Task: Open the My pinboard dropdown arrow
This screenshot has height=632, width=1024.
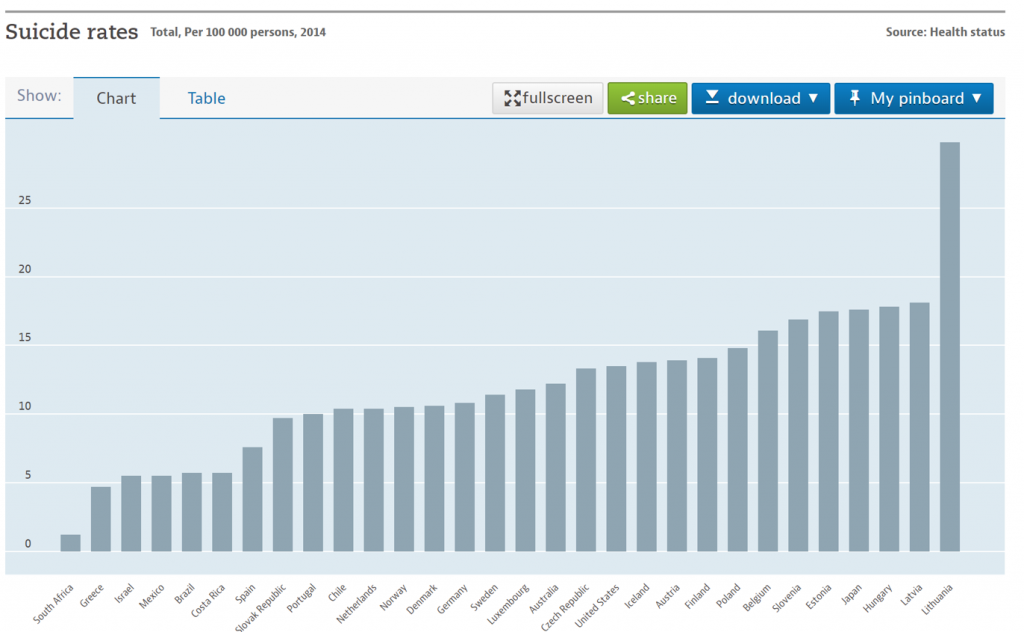Action: (976, 98)
